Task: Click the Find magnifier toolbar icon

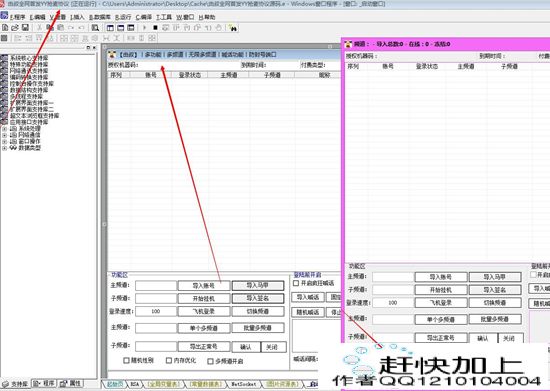Action: pos(95,28)
